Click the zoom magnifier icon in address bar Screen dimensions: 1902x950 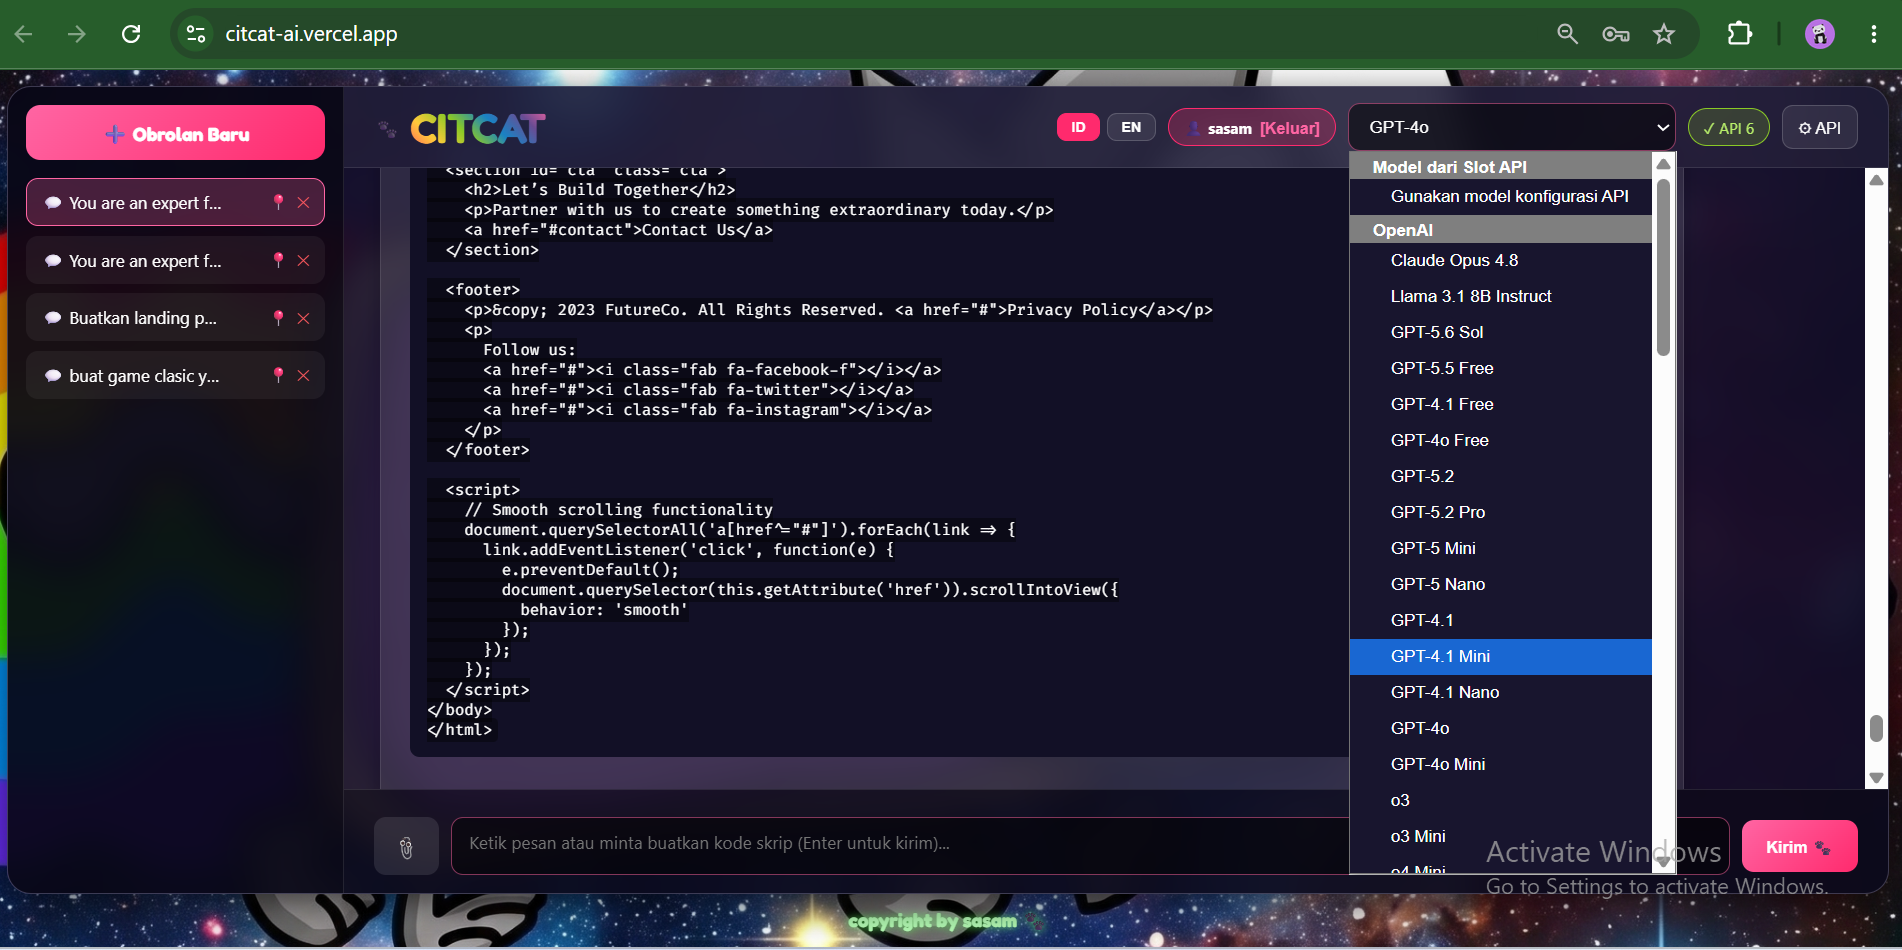1567,34
